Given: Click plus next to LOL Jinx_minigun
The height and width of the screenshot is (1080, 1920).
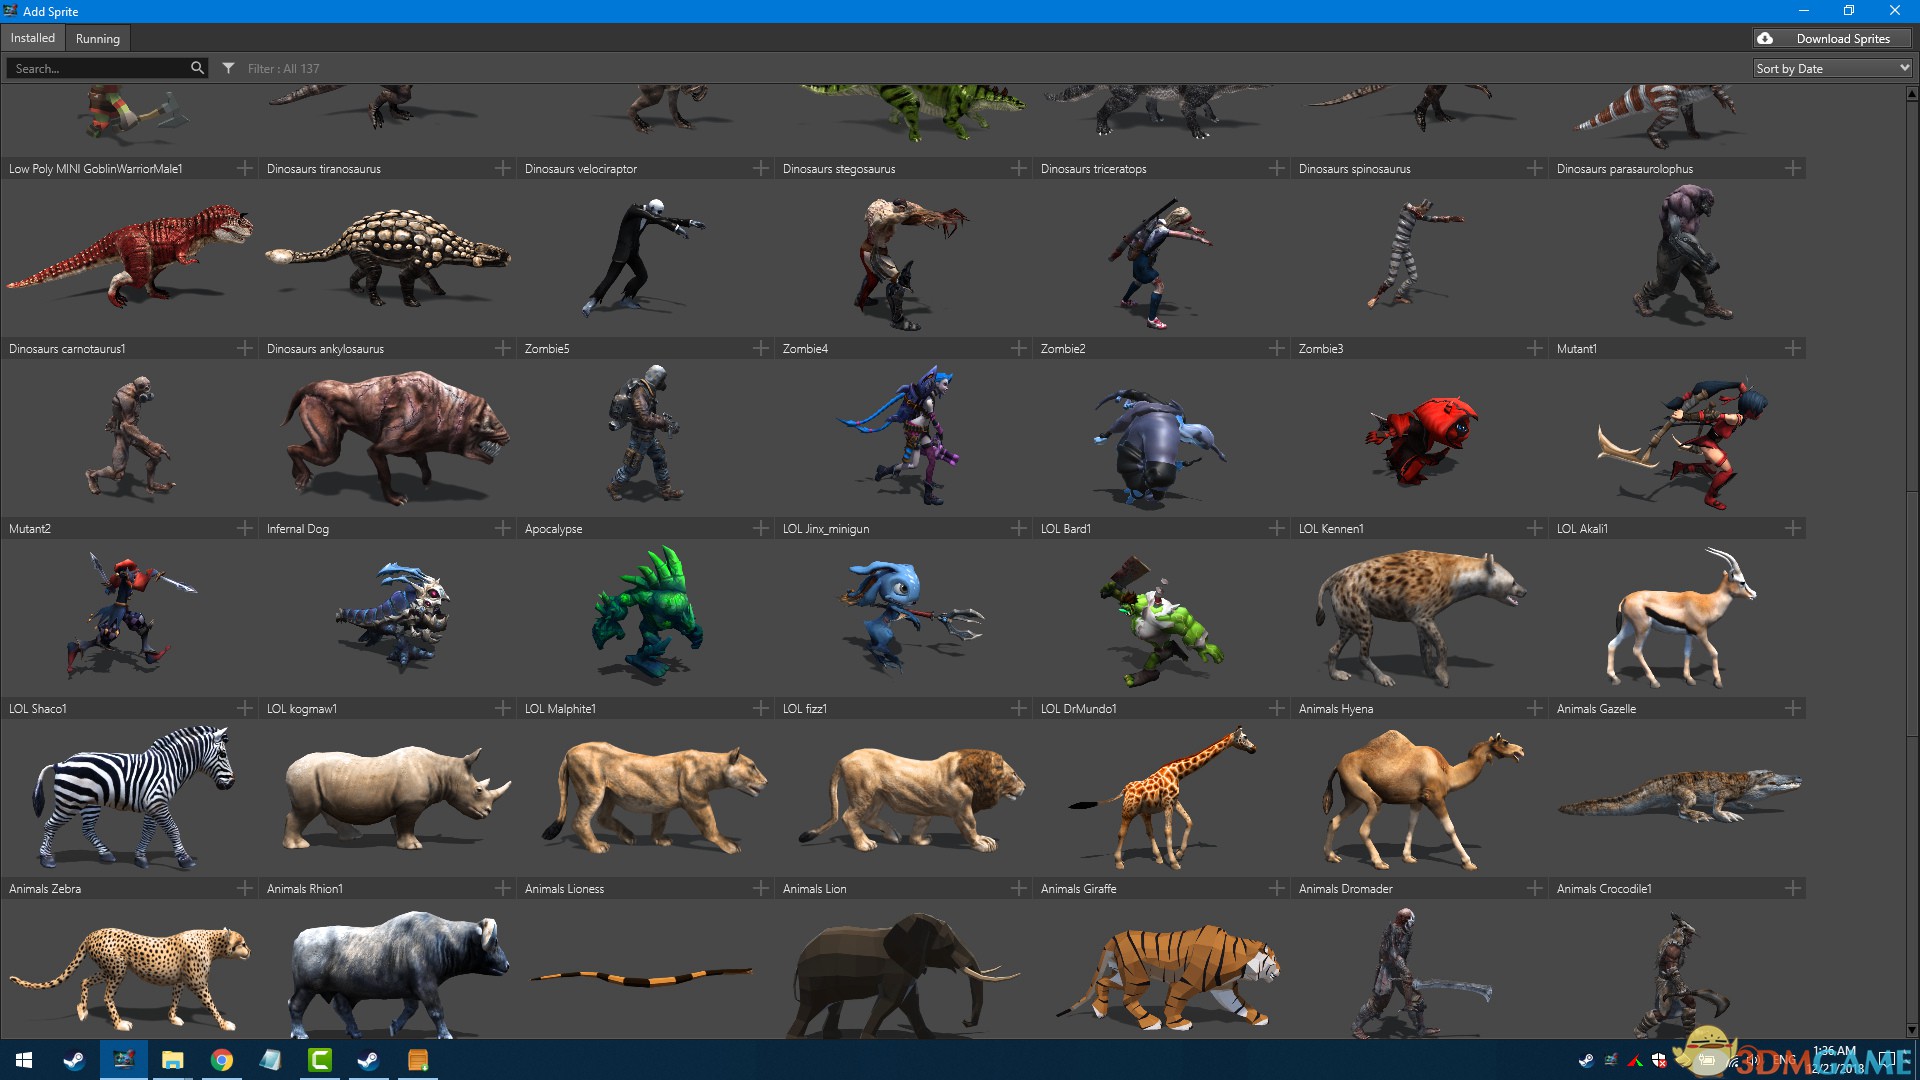Looking at the screenshot, I should (1019, 528).
